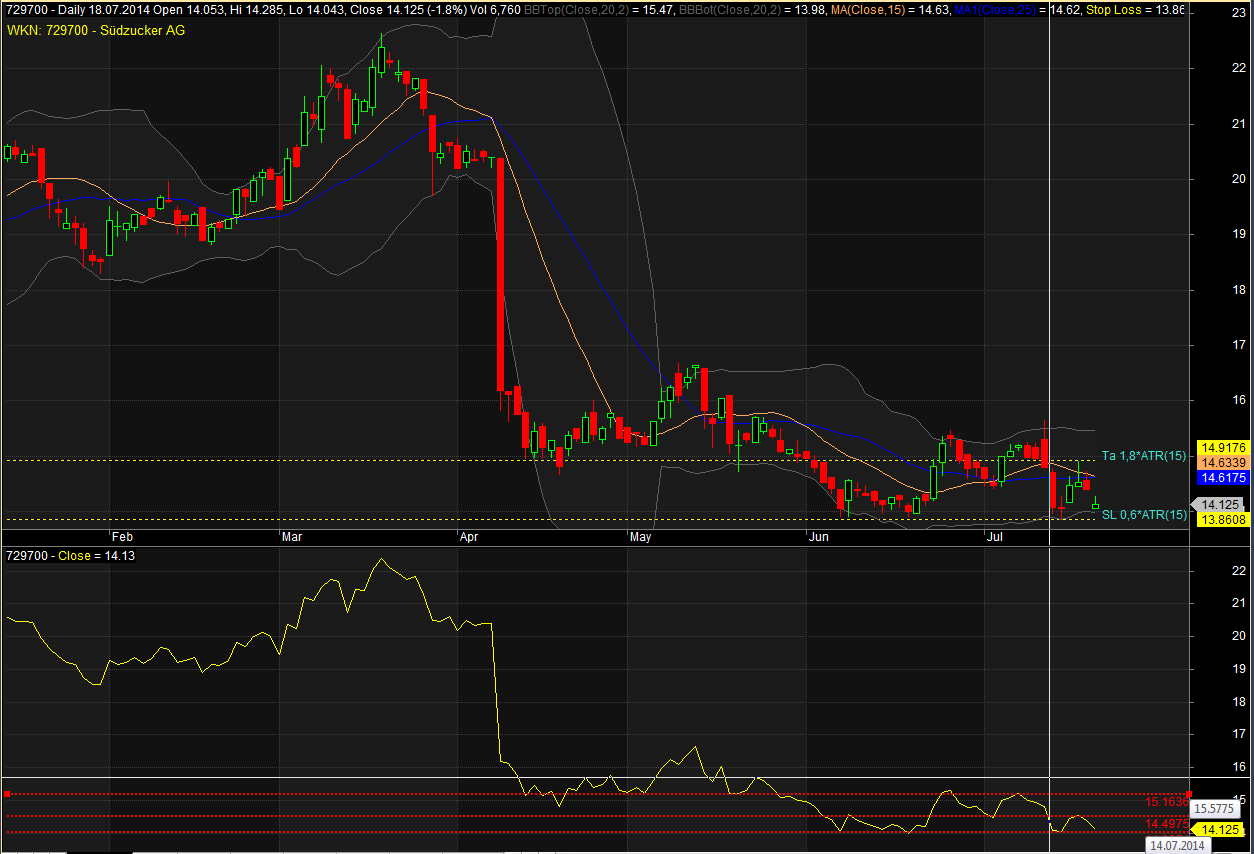Click the yellow 13.8608 stop loss label
Image resolution: width=1254 pixels, height=854 pixels.
(1223, 520)
